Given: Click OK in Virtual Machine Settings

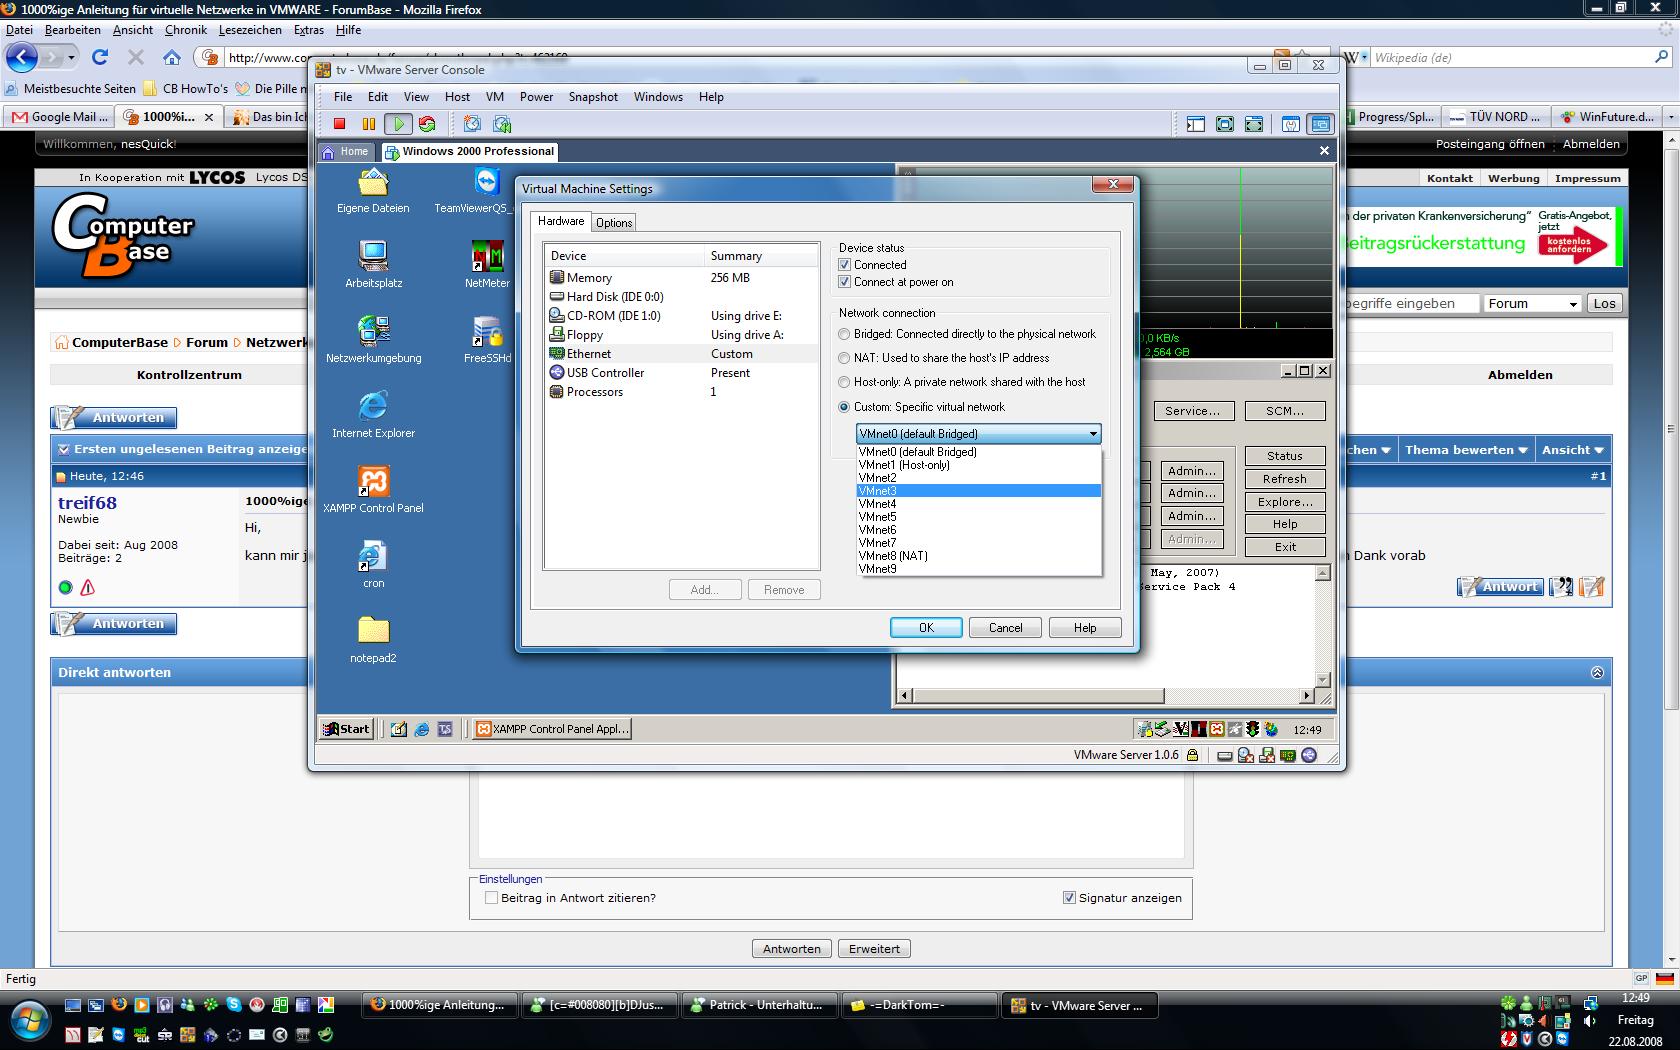Looking at the screenshot, I should click(926, 628).
